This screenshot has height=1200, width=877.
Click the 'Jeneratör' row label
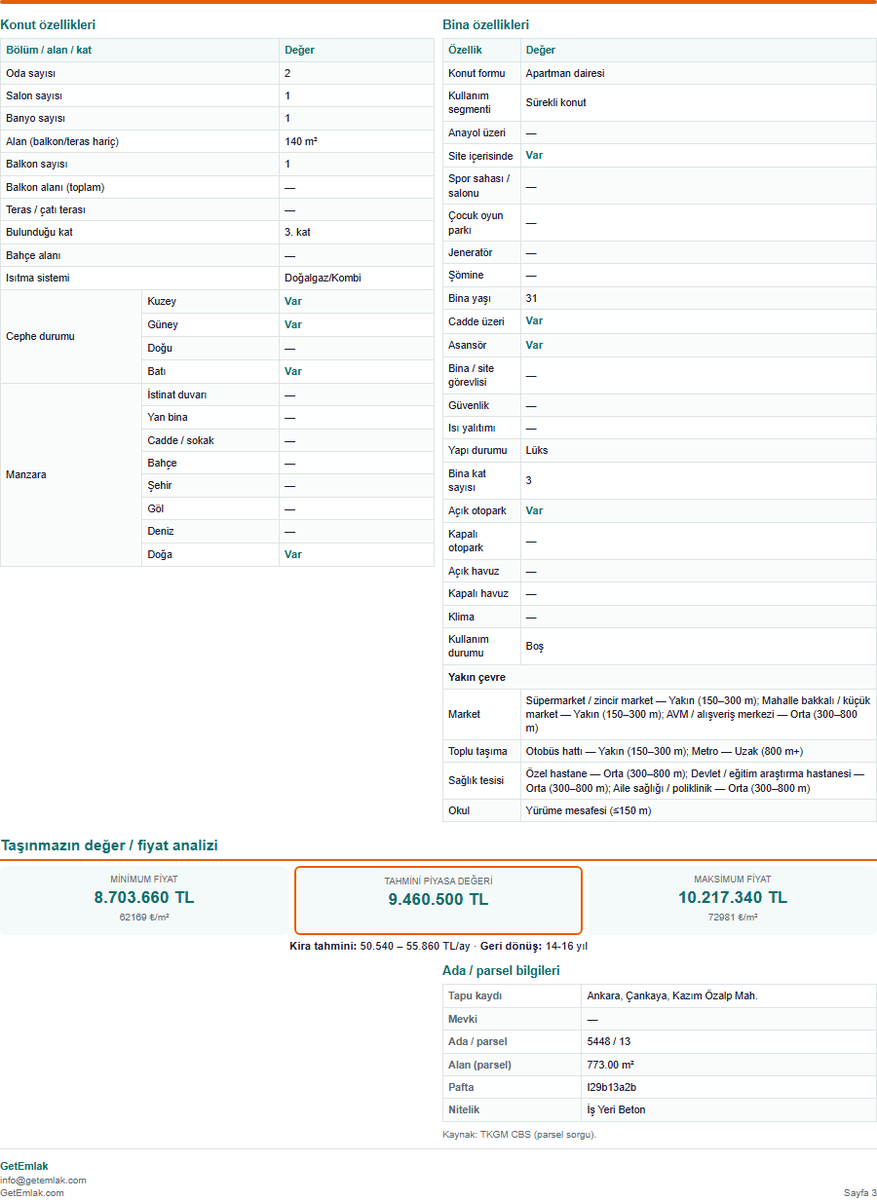click(x=470, y=253)
